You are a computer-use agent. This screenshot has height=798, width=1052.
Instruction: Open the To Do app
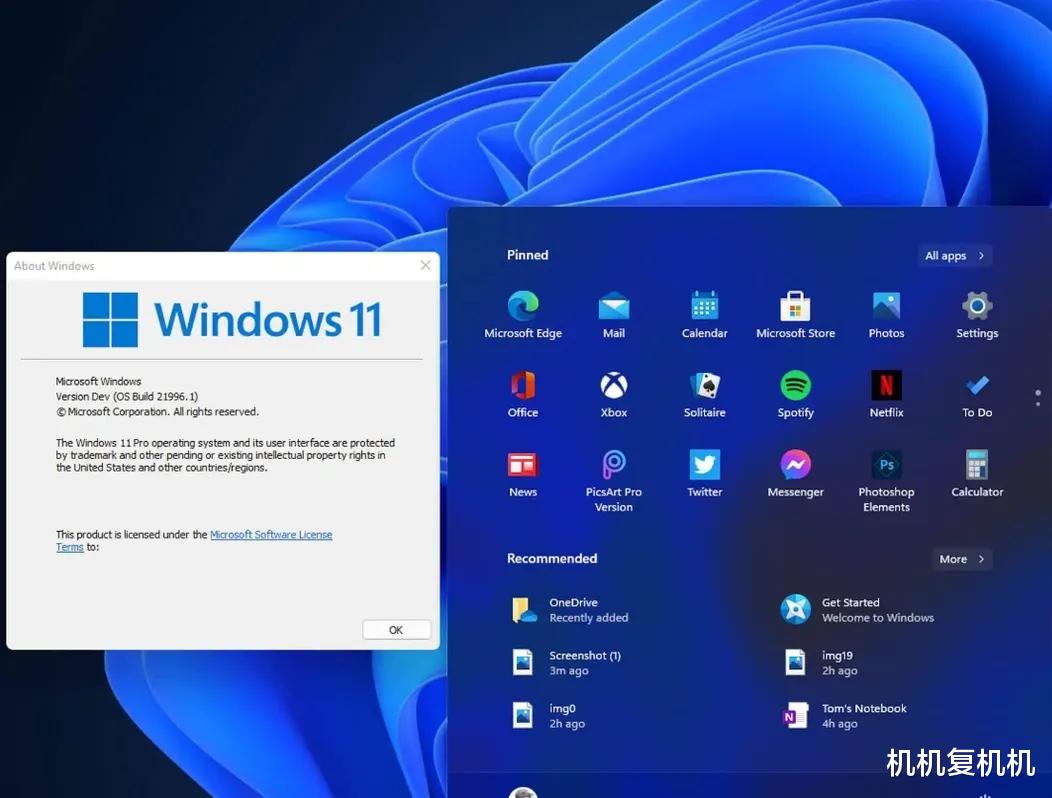pos(977,394)
